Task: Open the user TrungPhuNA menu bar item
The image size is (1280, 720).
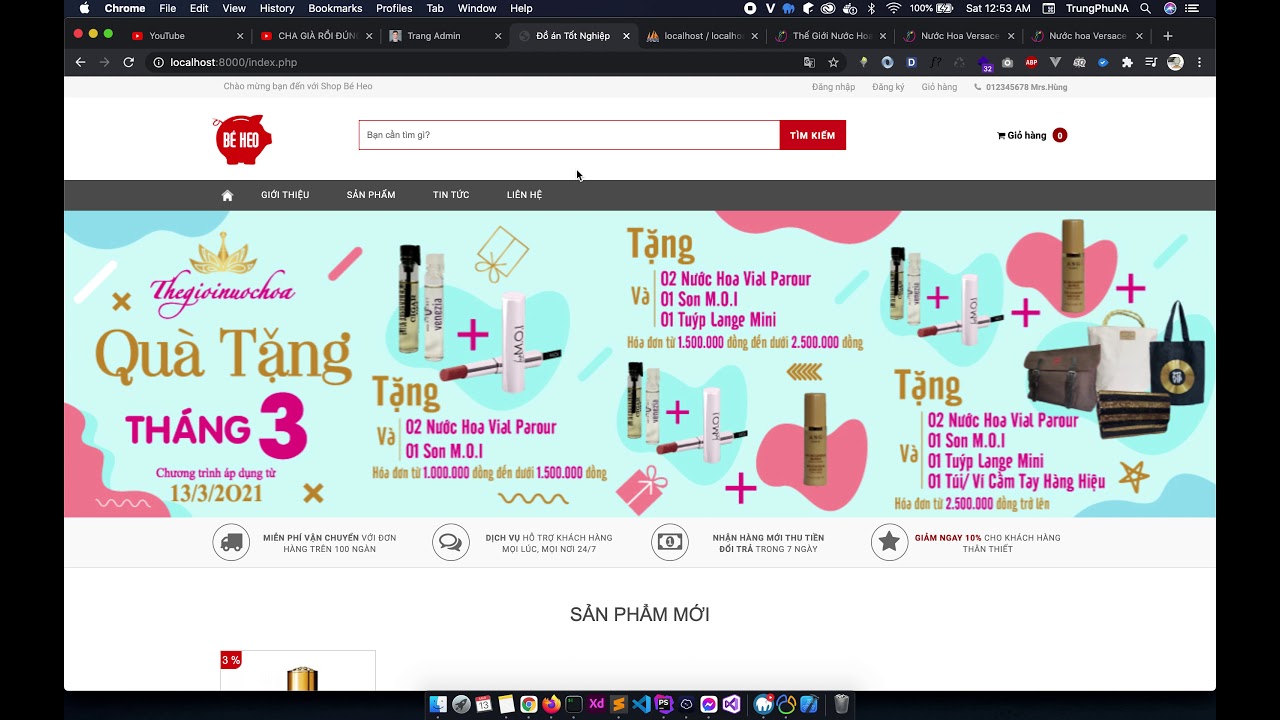Action: [x=1097, y=8]
